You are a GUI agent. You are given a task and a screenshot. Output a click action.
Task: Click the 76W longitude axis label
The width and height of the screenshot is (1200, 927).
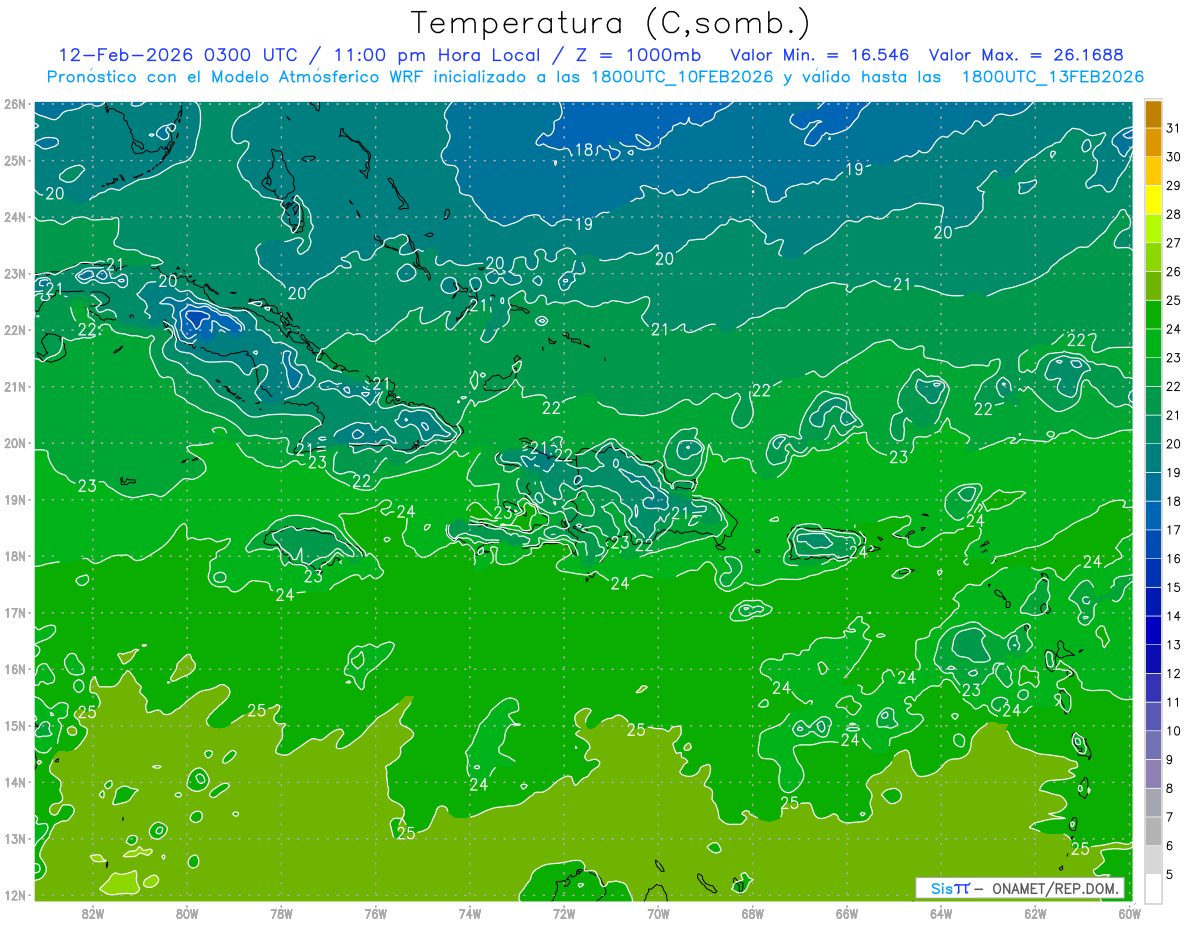376,913
